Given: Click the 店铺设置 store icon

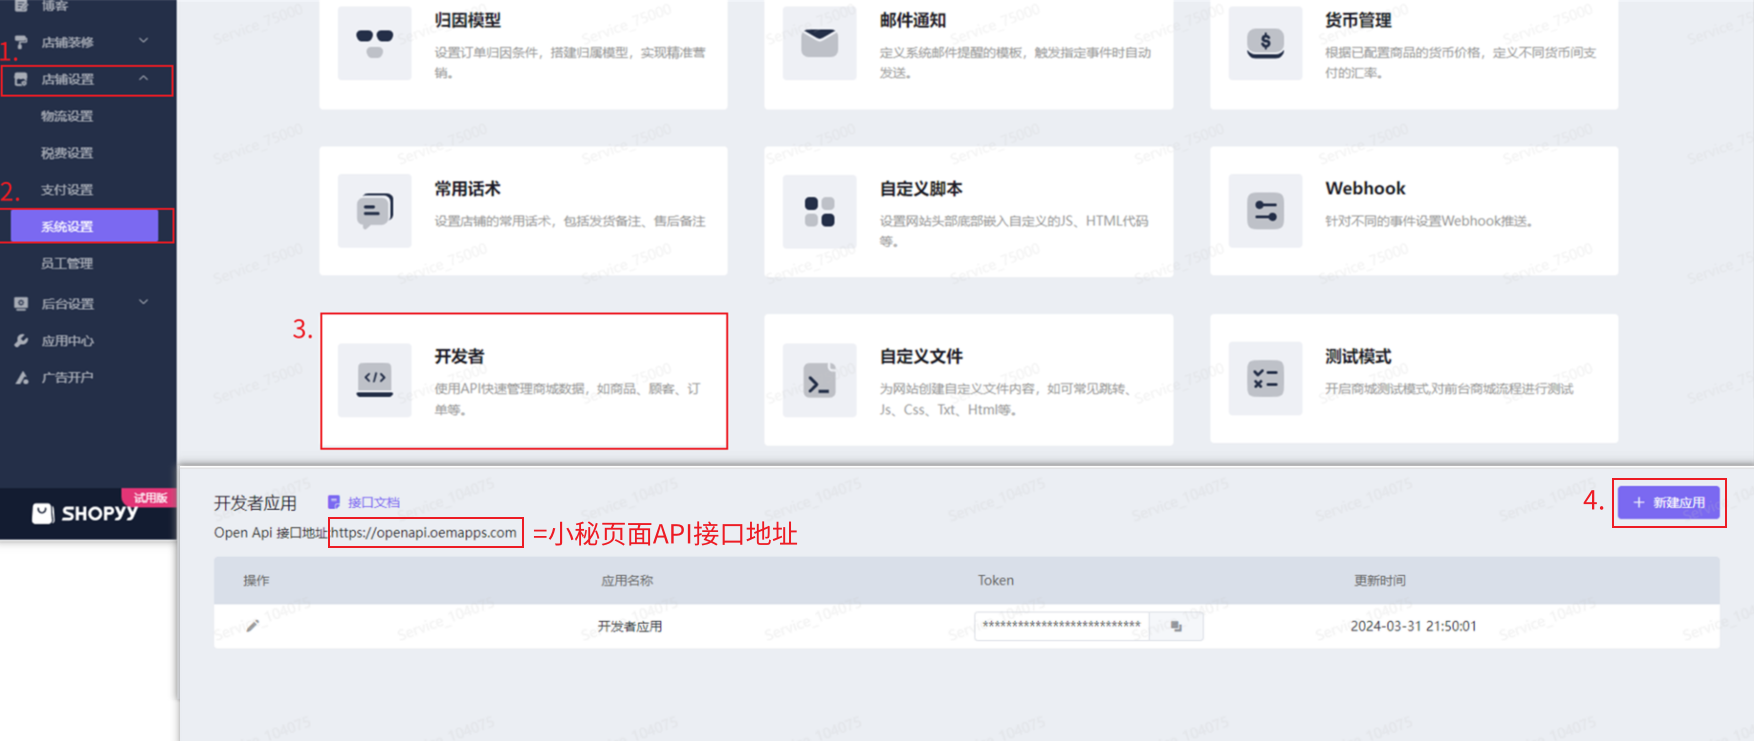Looking at the screenshot, I should (x=21, y=79).
